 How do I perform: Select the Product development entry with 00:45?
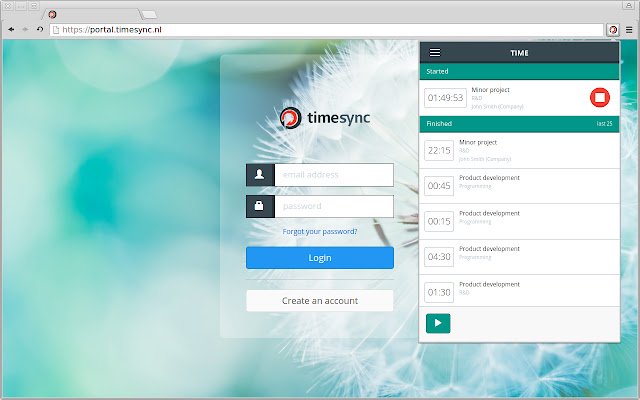519,186
